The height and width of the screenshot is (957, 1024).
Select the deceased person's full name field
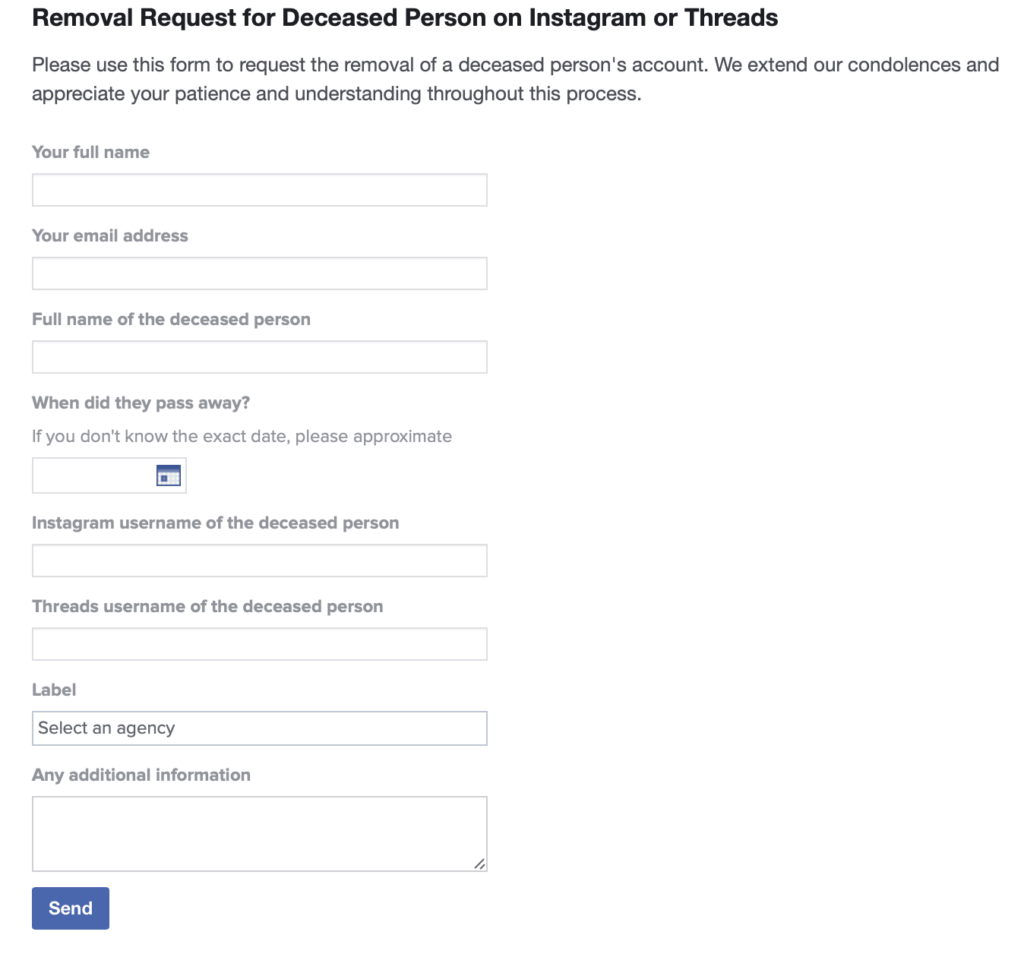259,357
